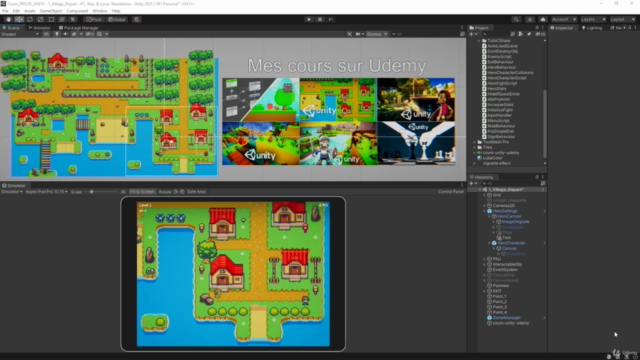
Task: Open the GameObject menu
Action: click(x=51, y=11)
